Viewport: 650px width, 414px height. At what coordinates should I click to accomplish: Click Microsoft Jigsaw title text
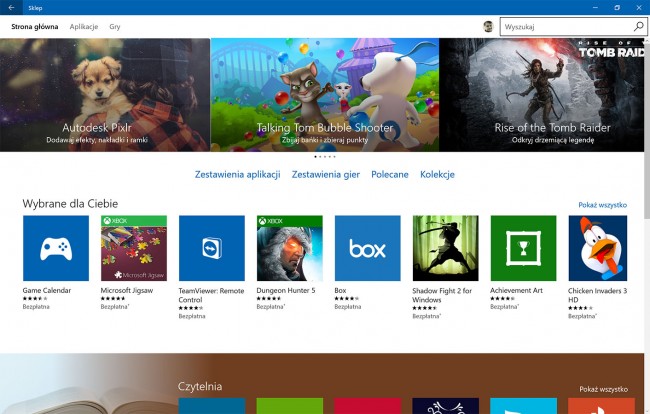pos(127,290)
